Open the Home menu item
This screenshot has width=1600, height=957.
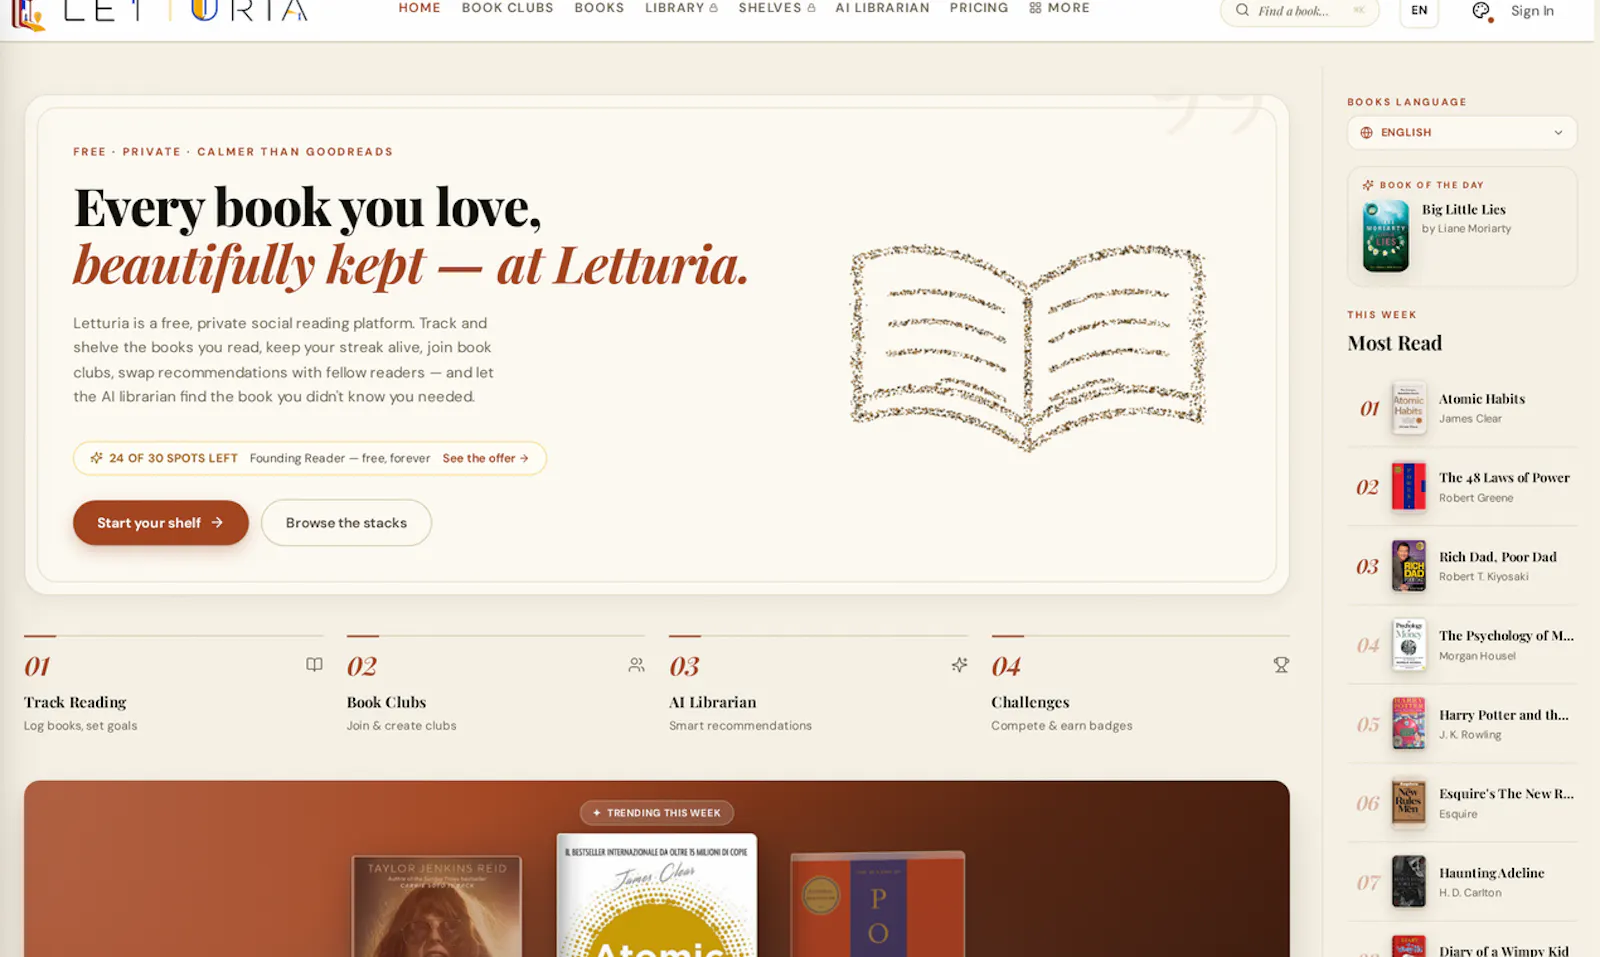click(419, 8)
